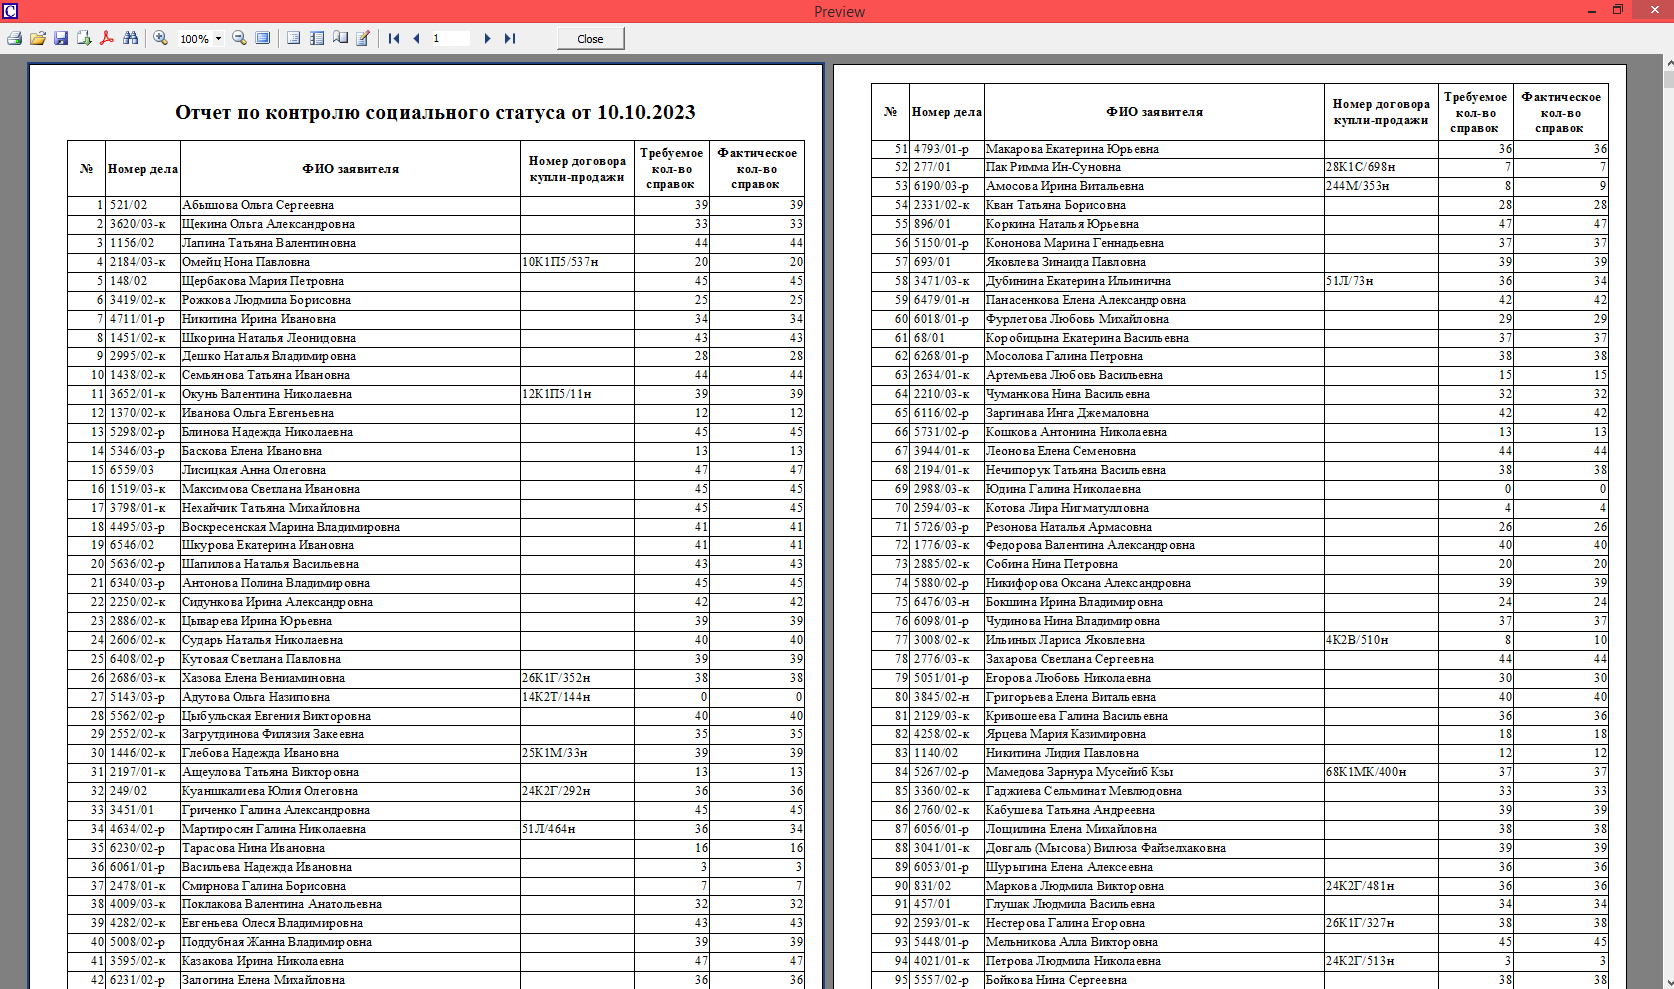The width and height of the screenshot is (1674, 989).
Task: Go to the previous page
Action: tap(416, 39)
